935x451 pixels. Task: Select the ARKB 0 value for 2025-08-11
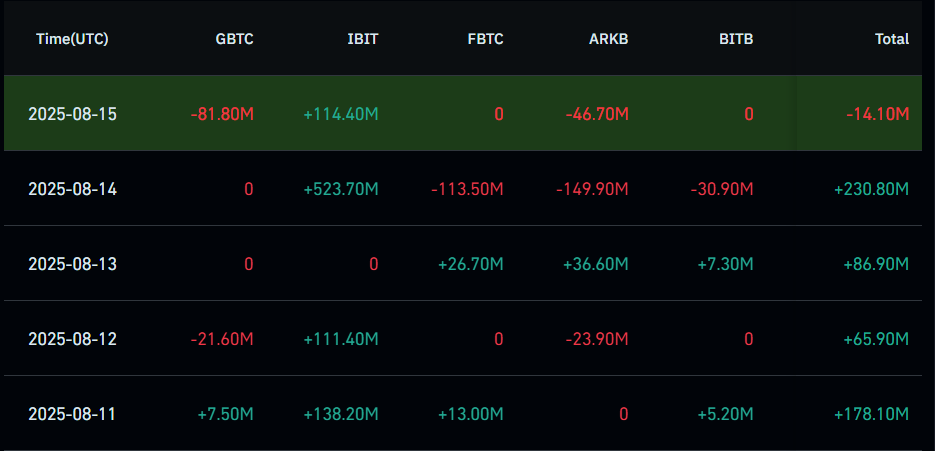click(x=624, y=414)
